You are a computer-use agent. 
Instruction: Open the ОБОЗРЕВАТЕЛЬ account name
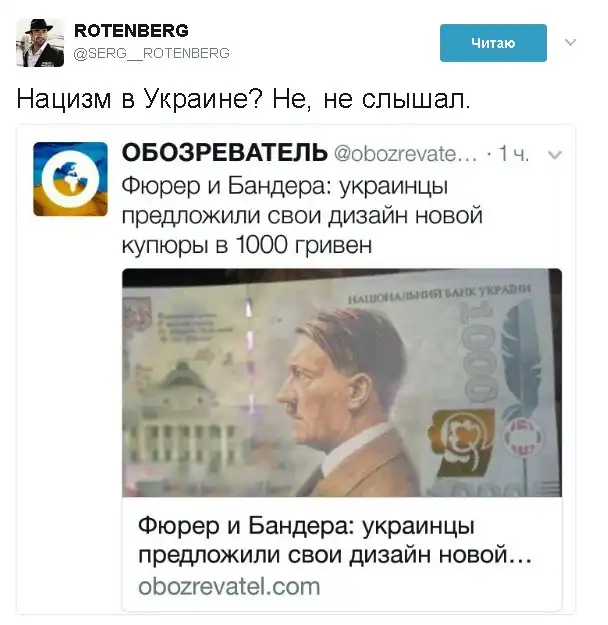(x=224, y=152)
